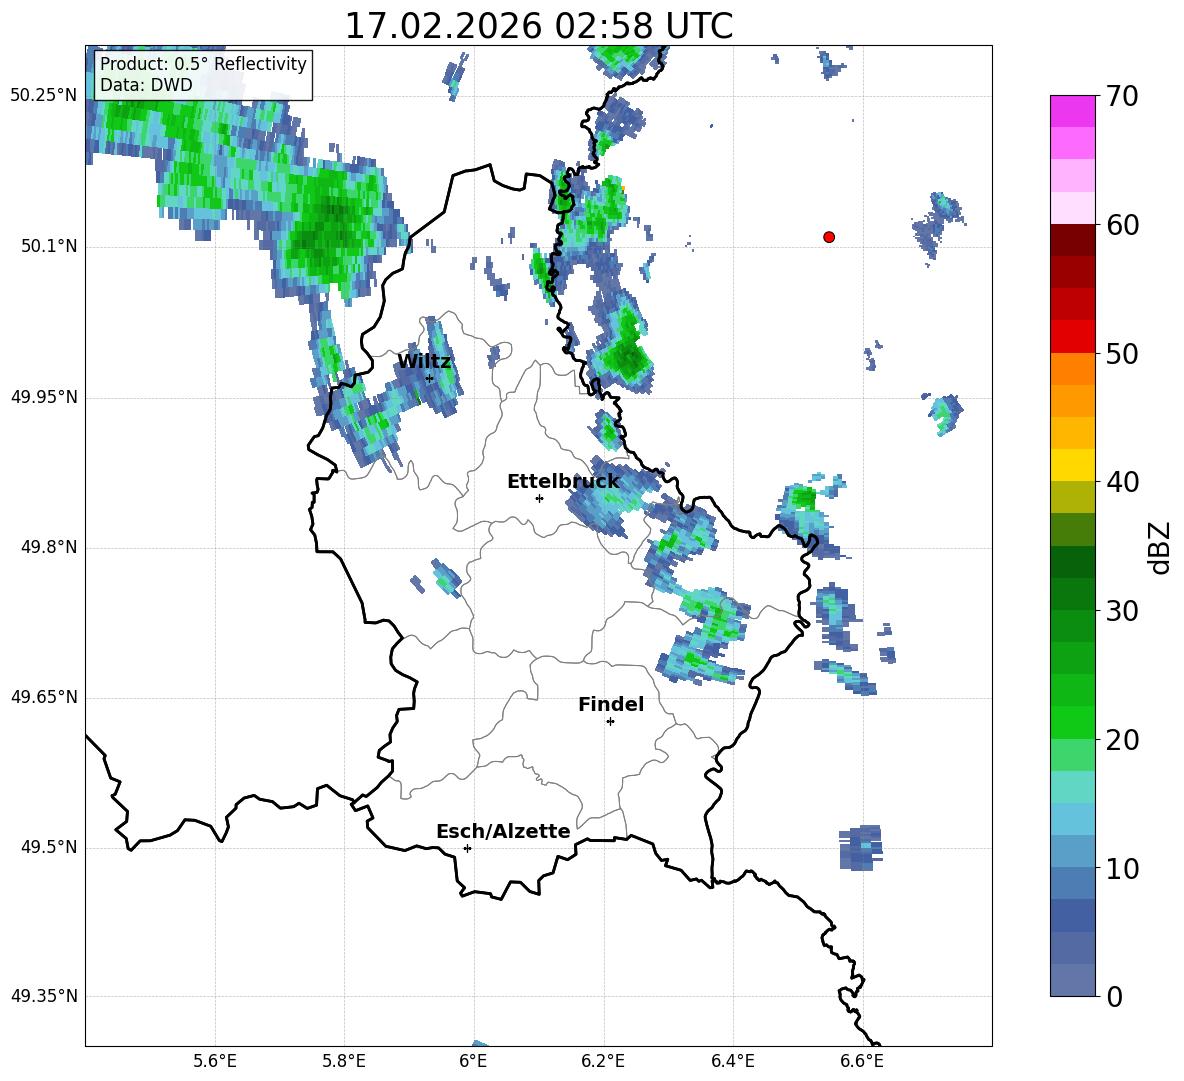Screen dimensions: 1184x1081
Task: Click the 49.8°N latitude label
Action: pos(49,547)
